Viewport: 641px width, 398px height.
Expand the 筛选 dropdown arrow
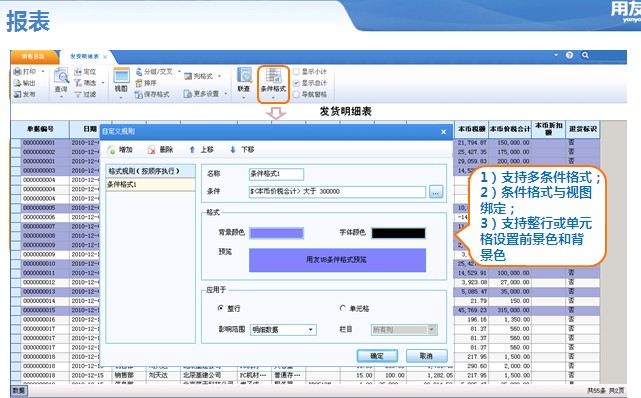click(x=103, y=83)
